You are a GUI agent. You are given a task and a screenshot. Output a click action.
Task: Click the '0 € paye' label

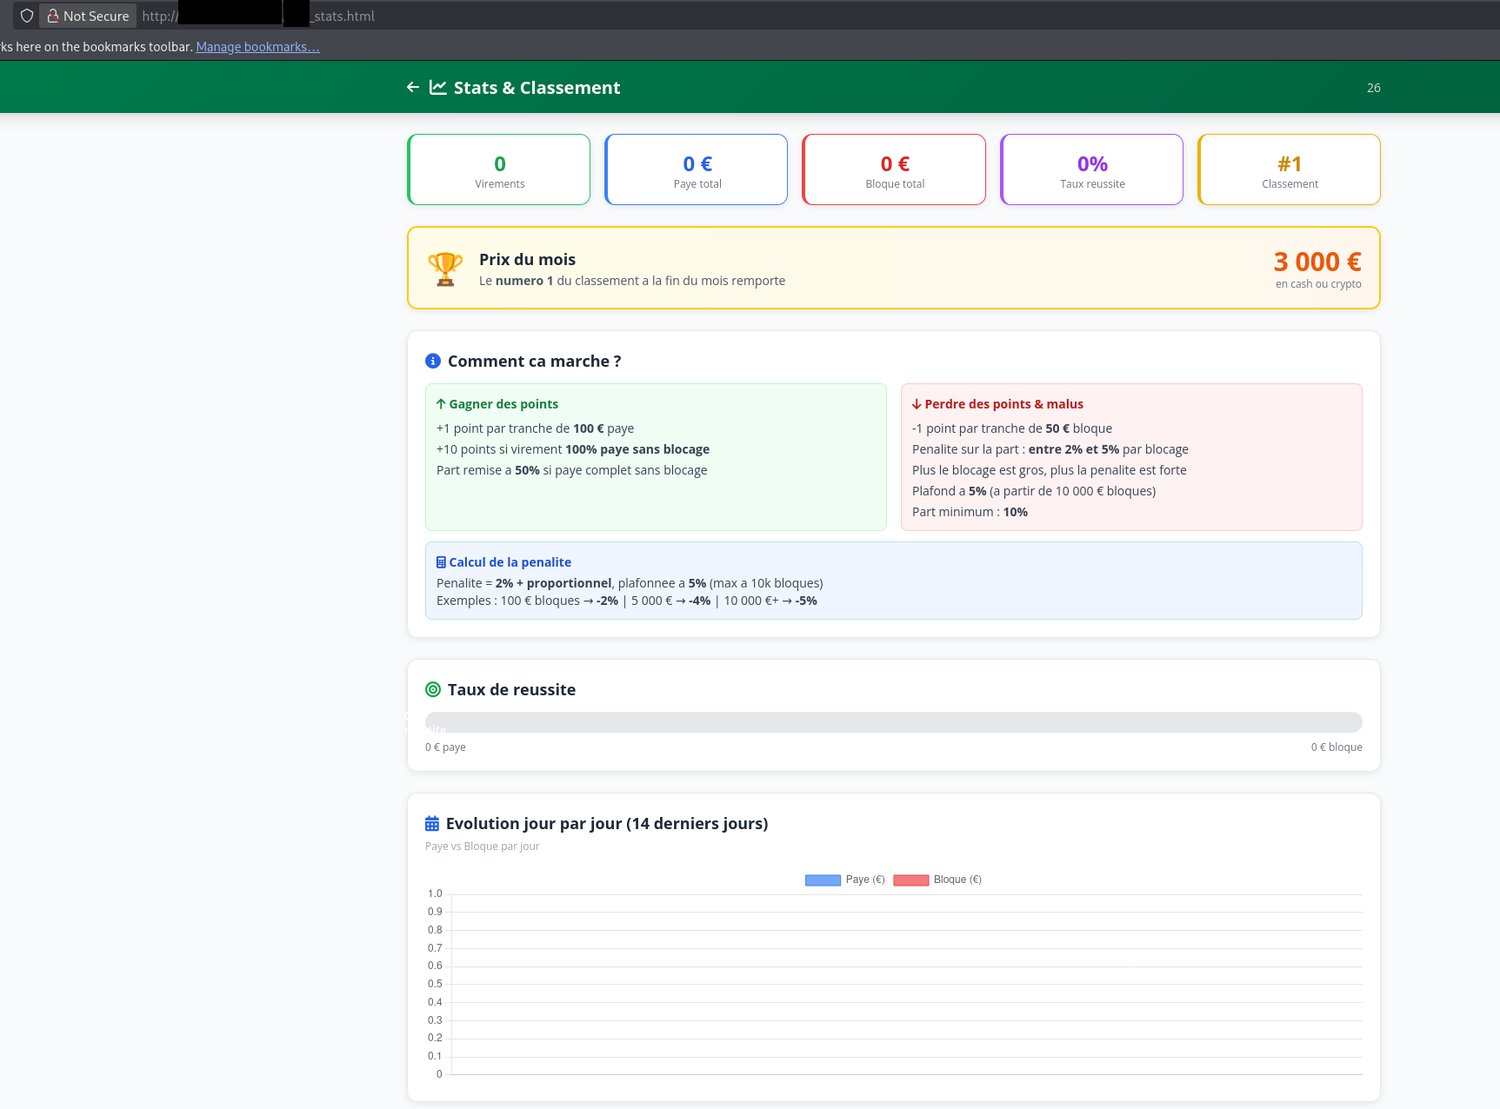[x=445, y=747]
